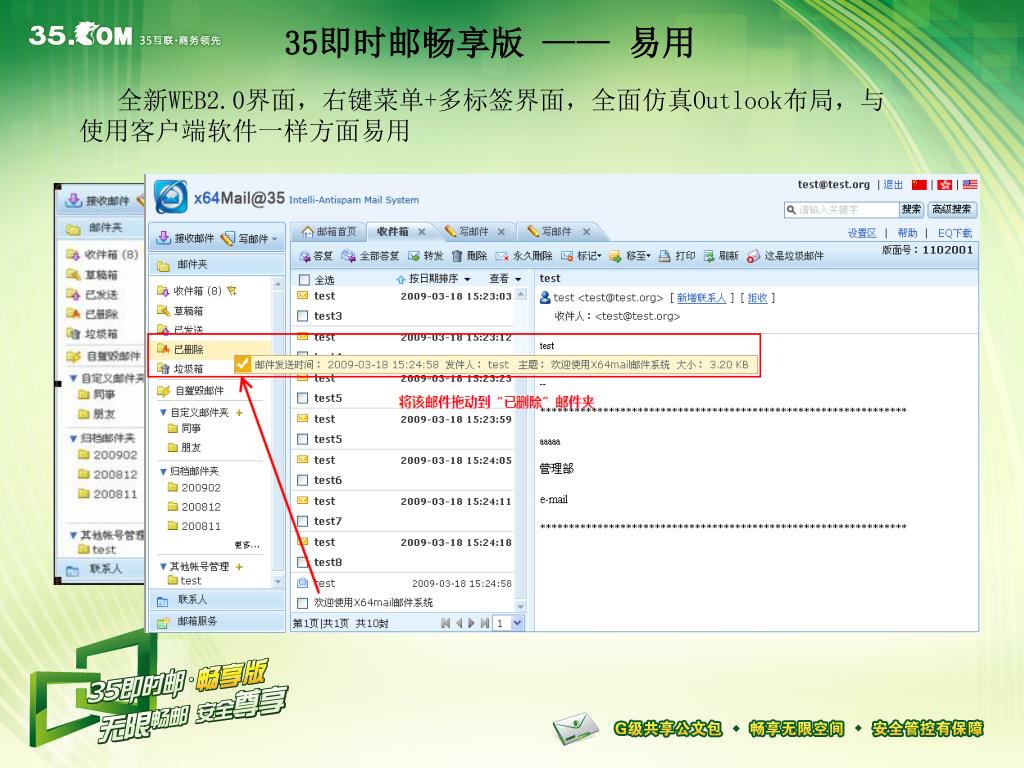Viewport: 1024px width, 768px height.
Task: Click the filter icon next to 收件箱 (8)
Action: 232,291
